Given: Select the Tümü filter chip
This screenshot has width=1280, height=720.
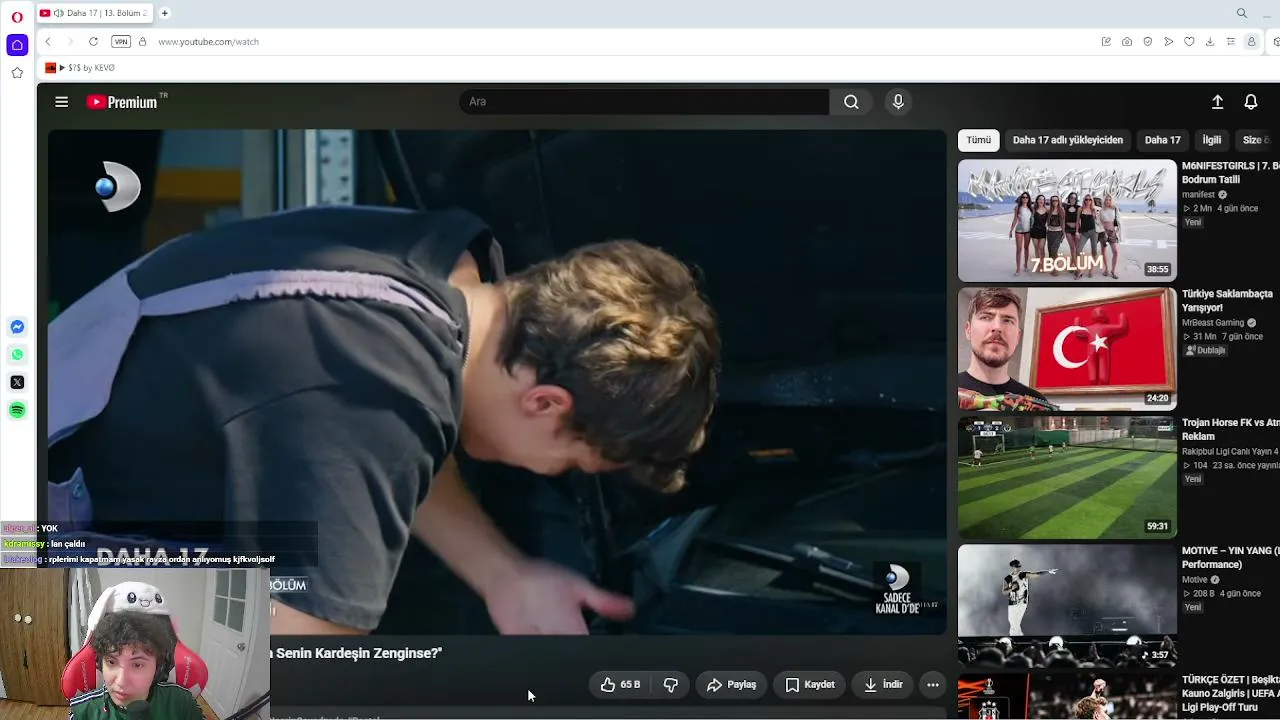Looking at the screenshot, I should pos(978,140).
